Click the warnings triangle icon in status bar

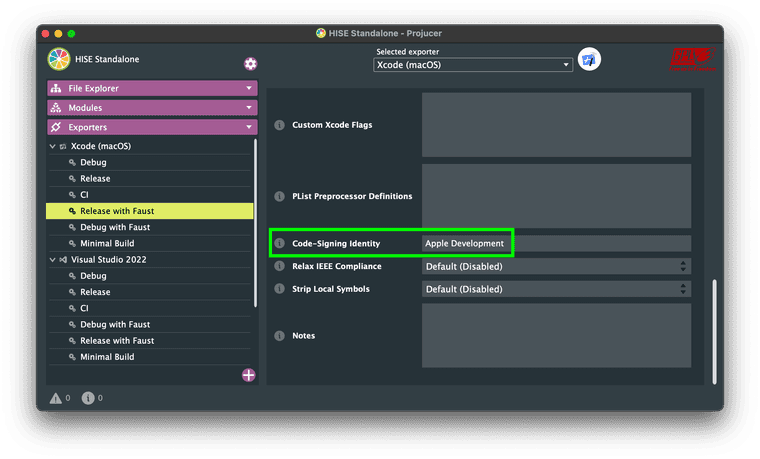(56, 398)
